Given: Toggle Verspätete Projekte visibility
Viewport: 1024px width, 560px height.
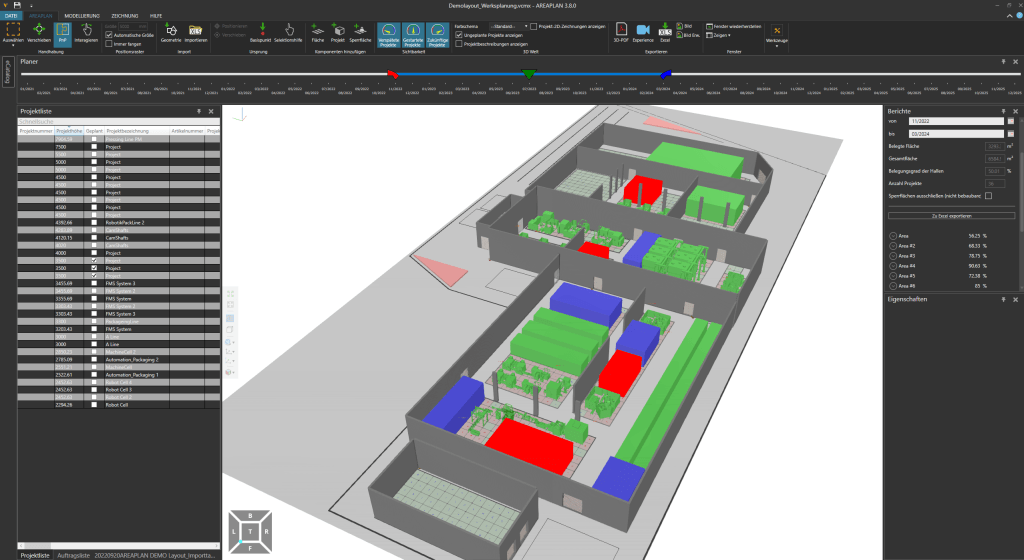Looking at the screenshot, I should [x=389, y=36].
